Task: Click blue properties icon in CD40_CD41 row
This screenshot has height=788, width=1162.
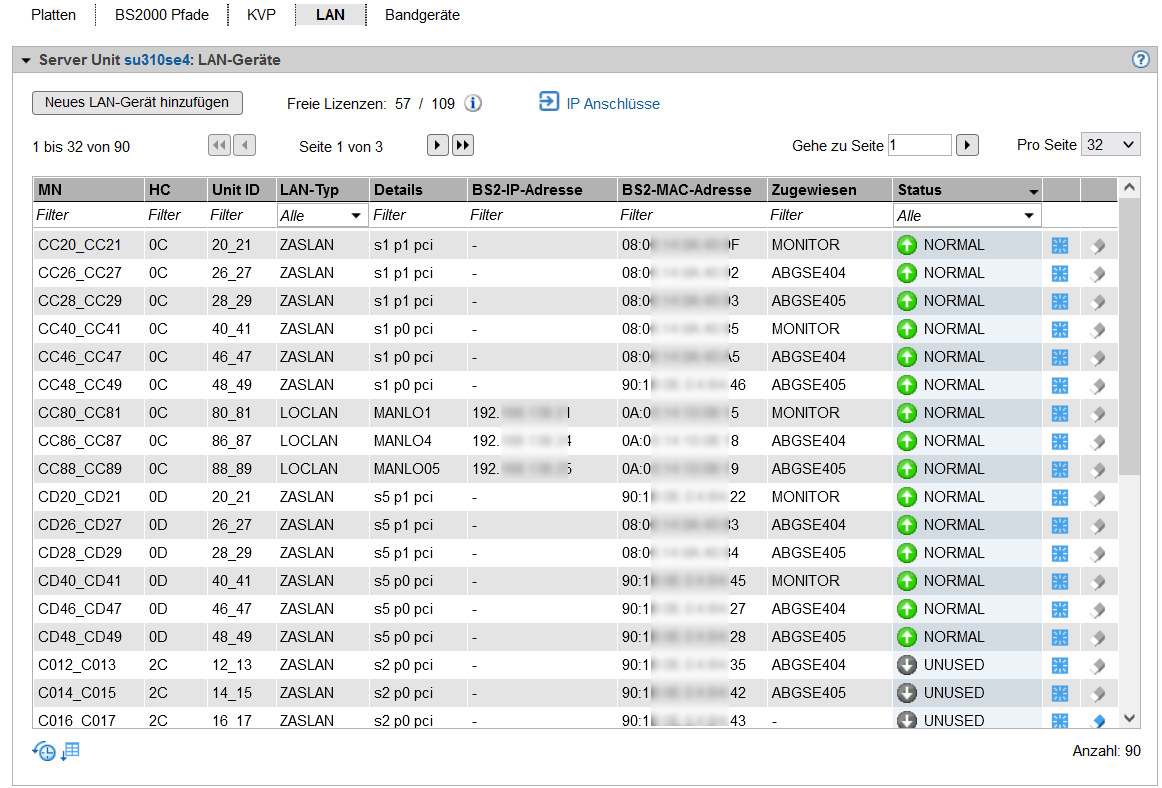Action: point(1060,581)
